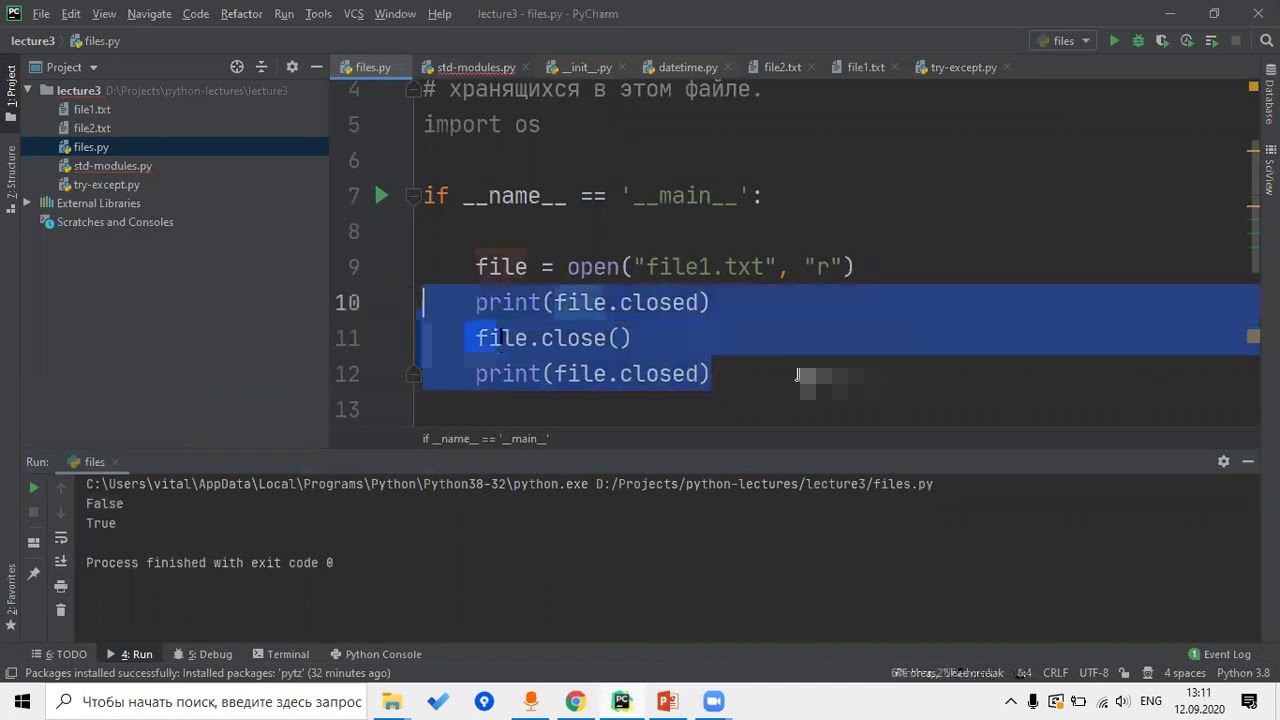Fold the if __name__ block at line 7
1280x720 pixels.
[x=412, y=196]
